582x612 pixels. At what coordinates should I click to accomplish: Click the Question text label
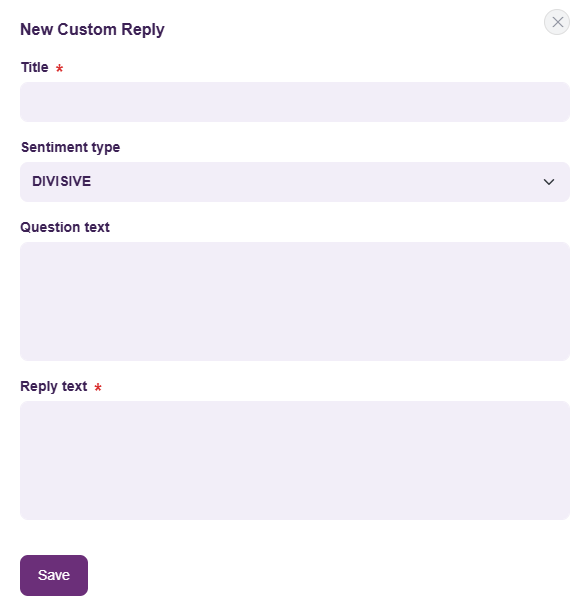point(65,227)
